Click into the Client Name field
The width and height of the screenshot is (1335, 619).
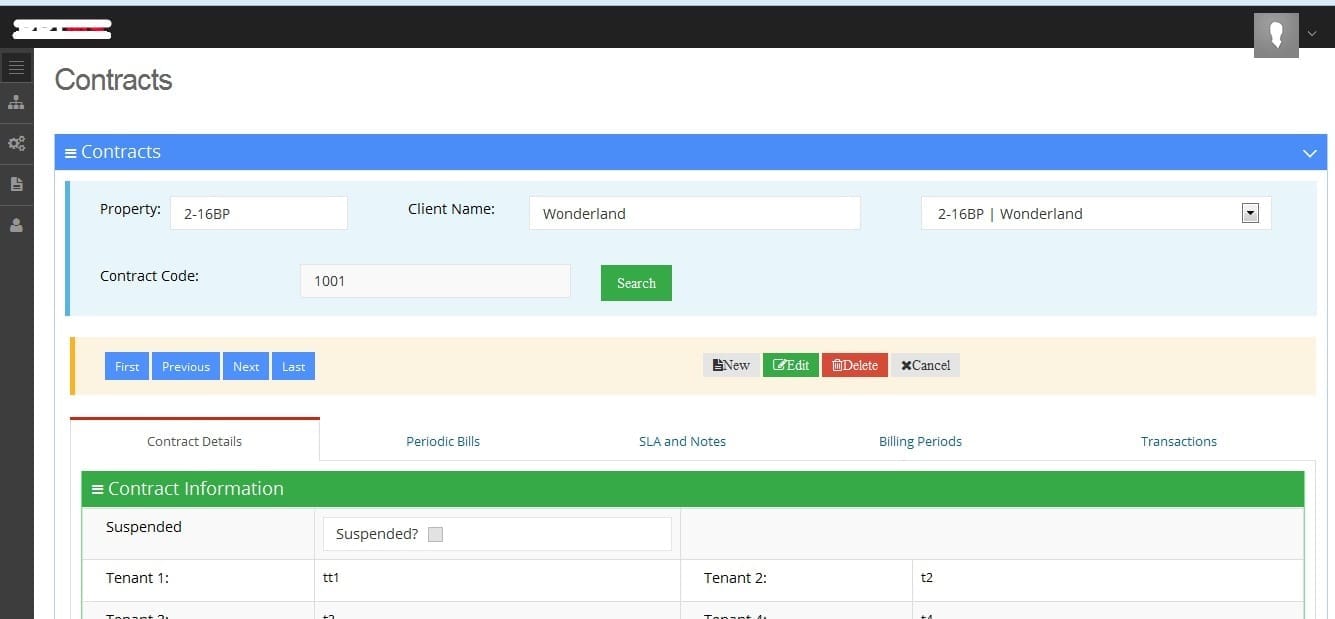click(694, 213)
